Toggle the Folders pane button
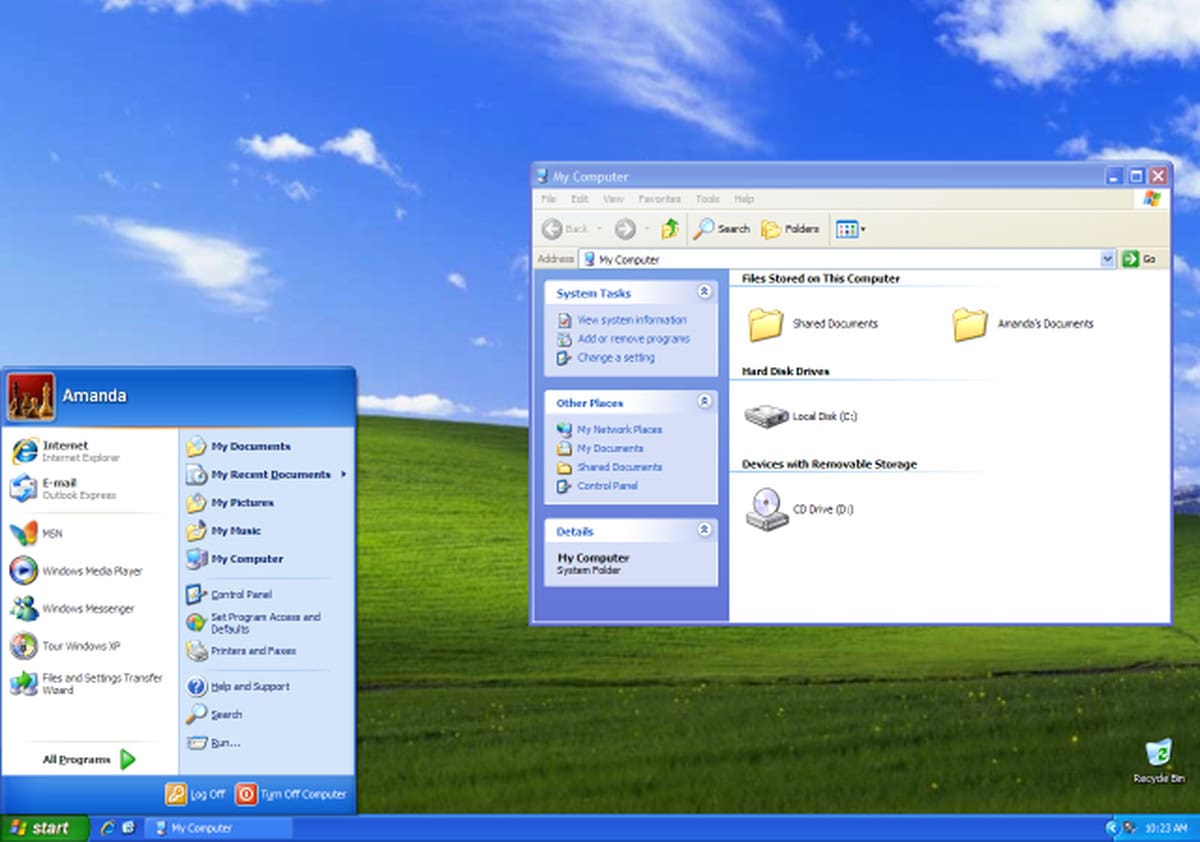 tap(790, 229)
